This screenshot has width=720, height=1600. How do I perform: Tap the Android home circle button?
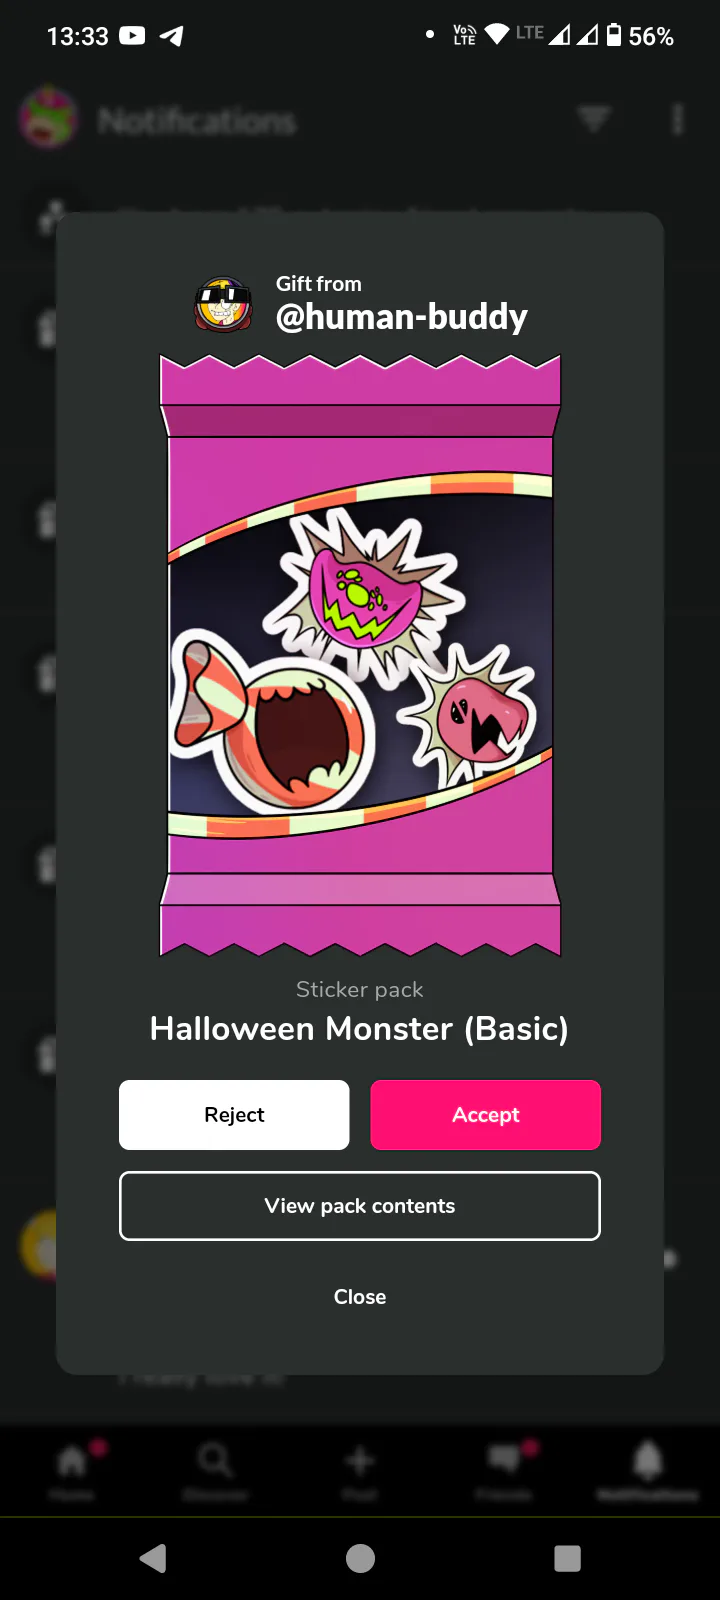click(360, 1558)
